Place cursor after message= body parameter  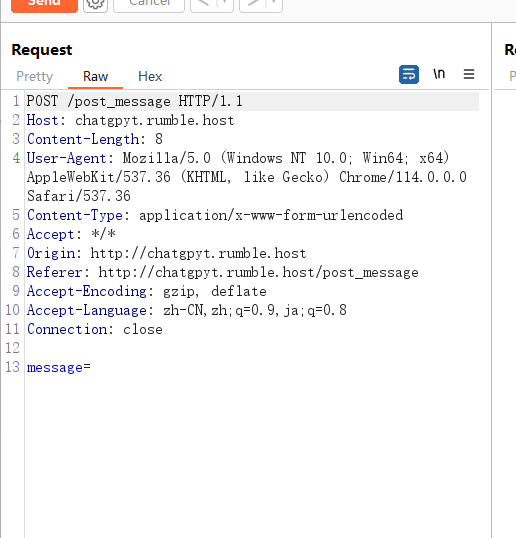(x=91, y=367)
